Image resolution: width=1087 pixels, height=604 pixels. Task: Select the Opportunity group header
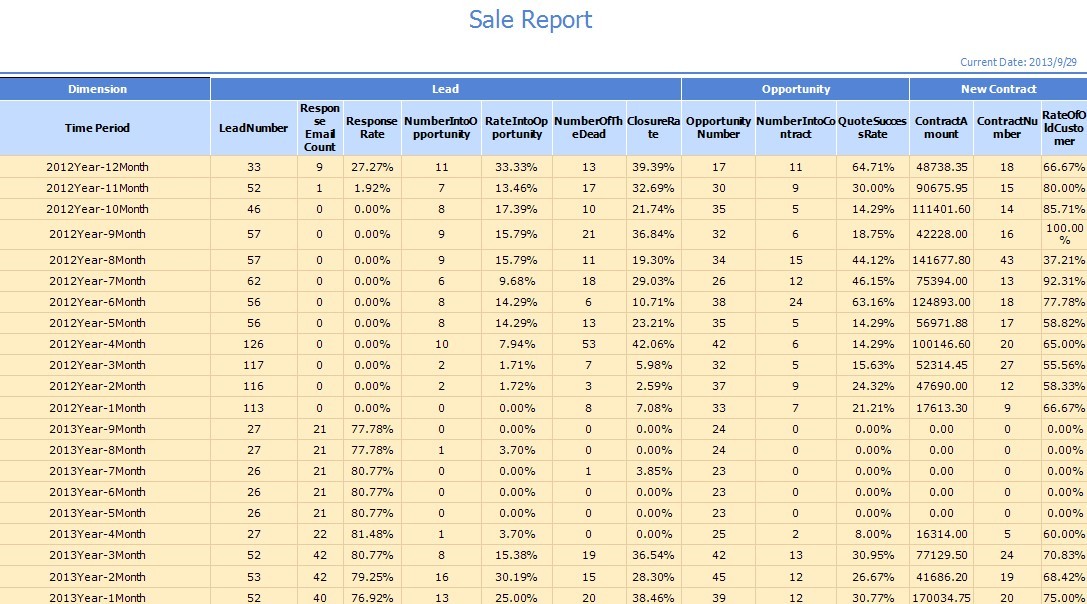click(795, 89)
